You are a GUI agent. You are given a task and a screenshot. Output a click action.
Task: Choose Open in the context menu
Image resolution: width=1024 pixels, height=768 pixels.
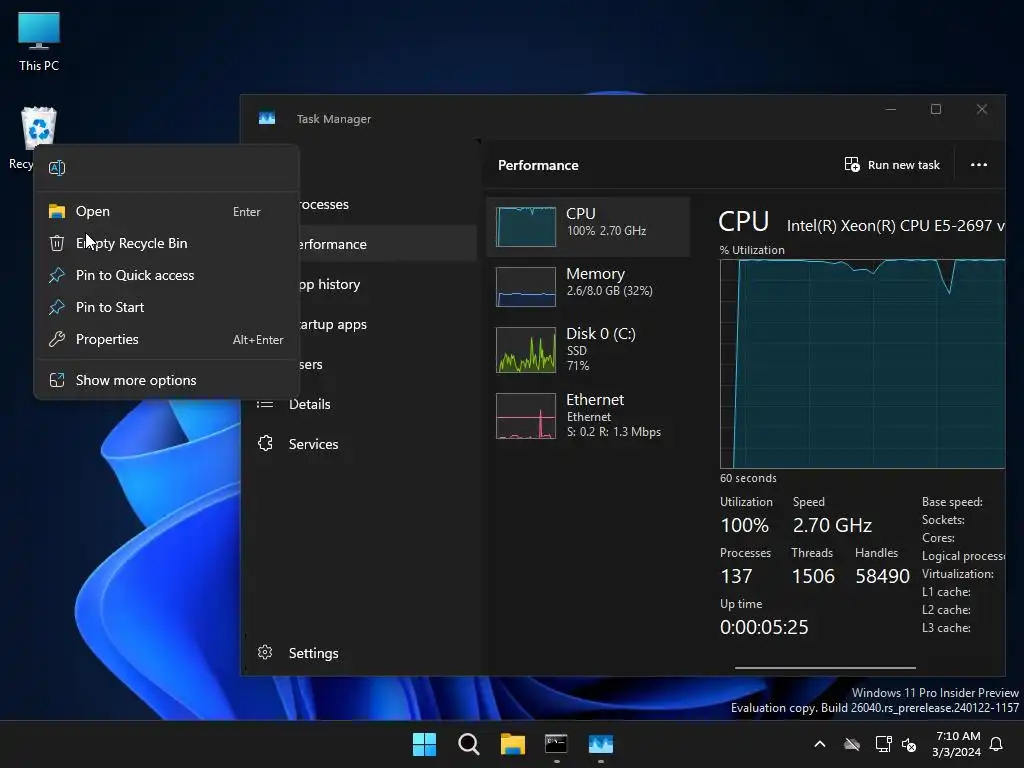[x=167, y=211]
